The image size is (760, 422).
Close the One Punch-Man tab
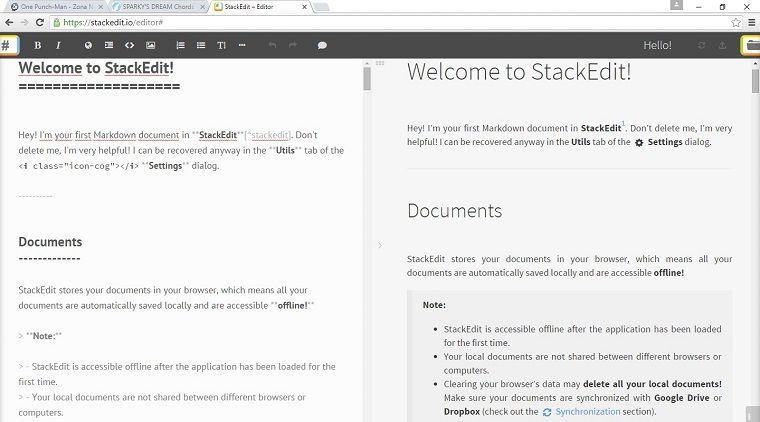tap(101, 7)
